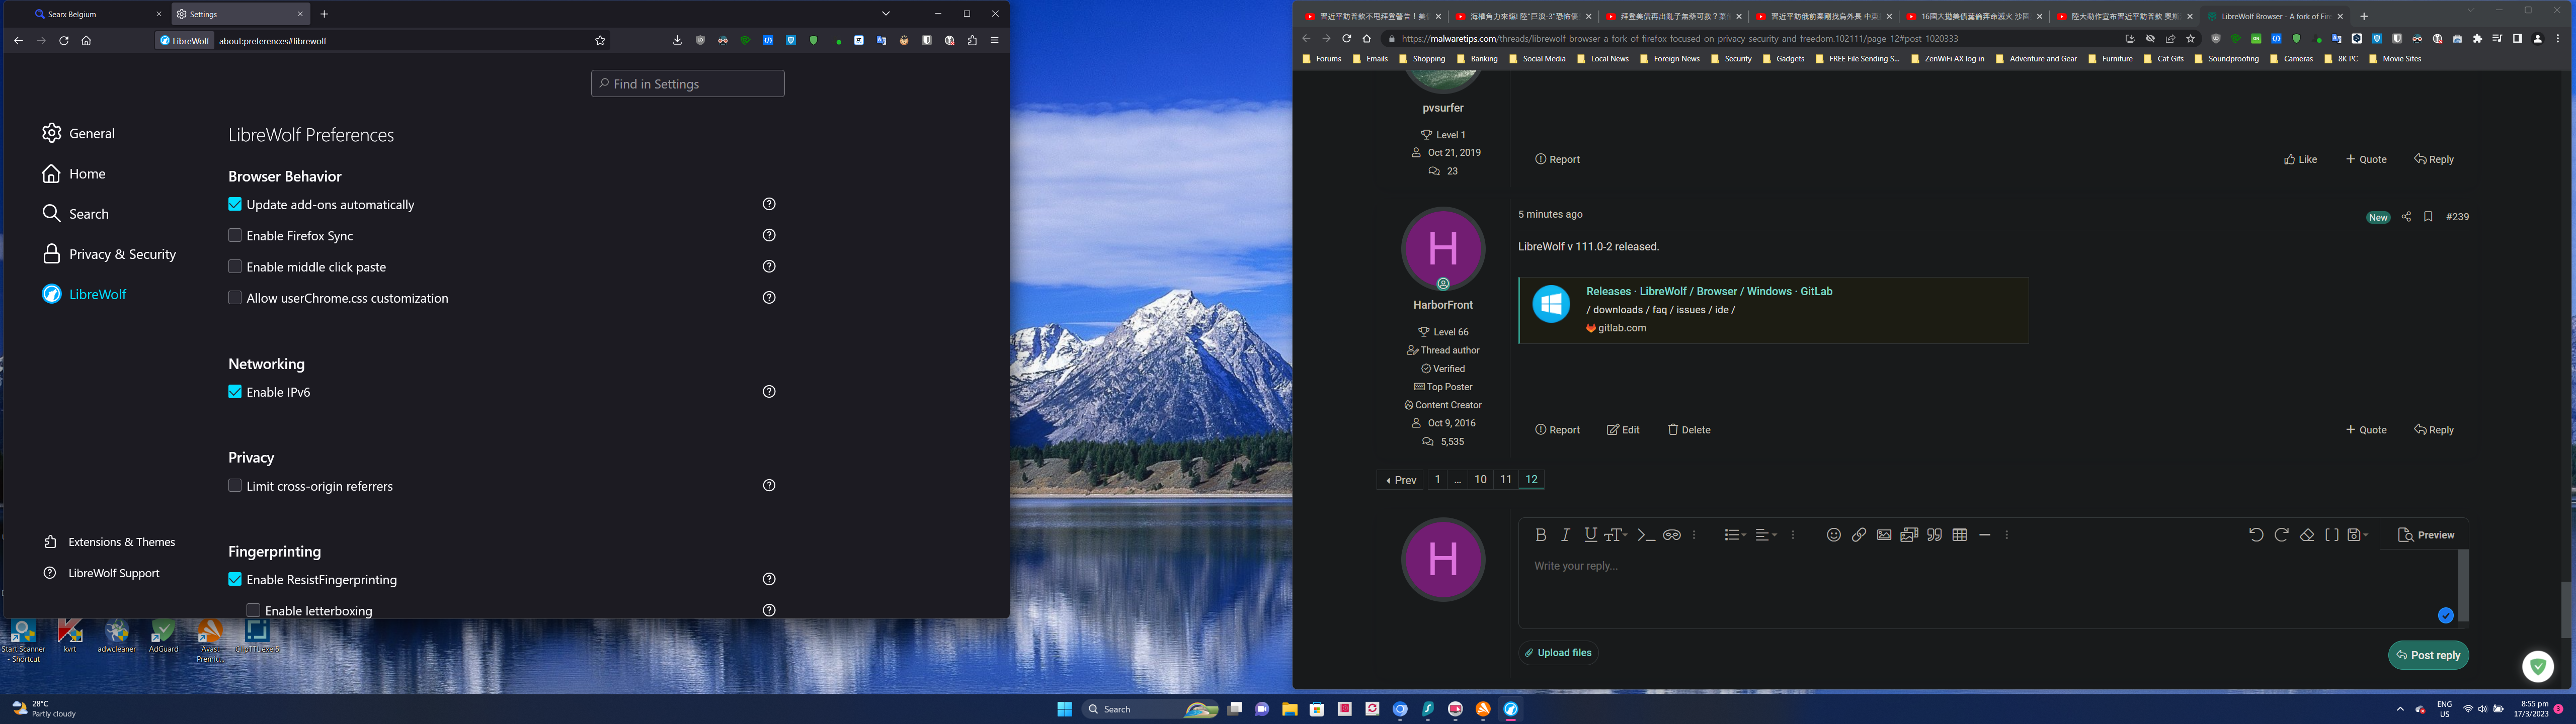Uncheck Enable IPv6
Image resolution: width=2576 pixels, height=724 pixels.
pyautogui.click(x=235, y=392)
